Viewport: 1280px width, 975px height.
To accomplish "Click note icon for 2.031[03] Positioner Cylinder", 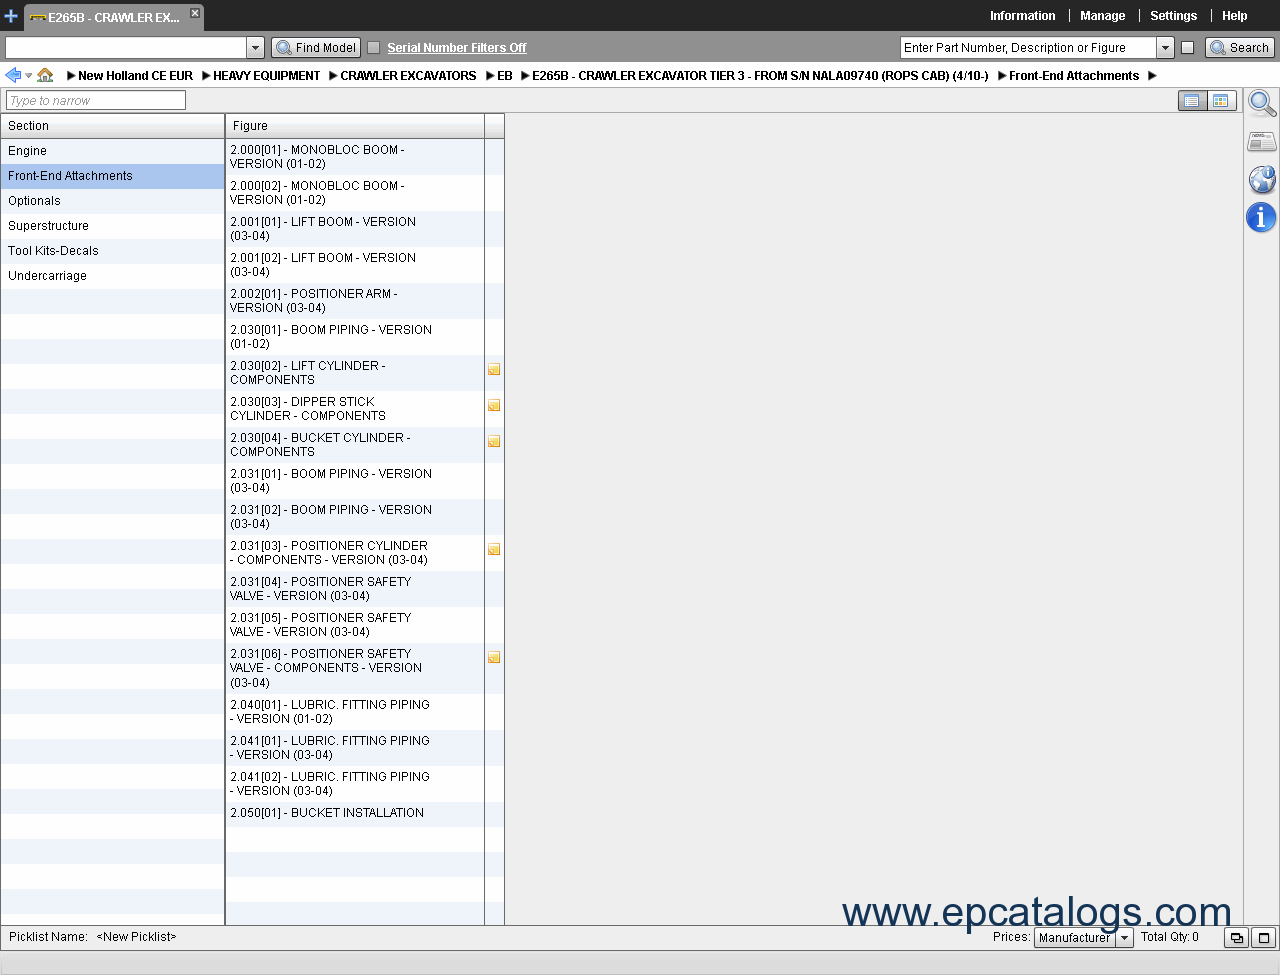I will click(494, 550).
